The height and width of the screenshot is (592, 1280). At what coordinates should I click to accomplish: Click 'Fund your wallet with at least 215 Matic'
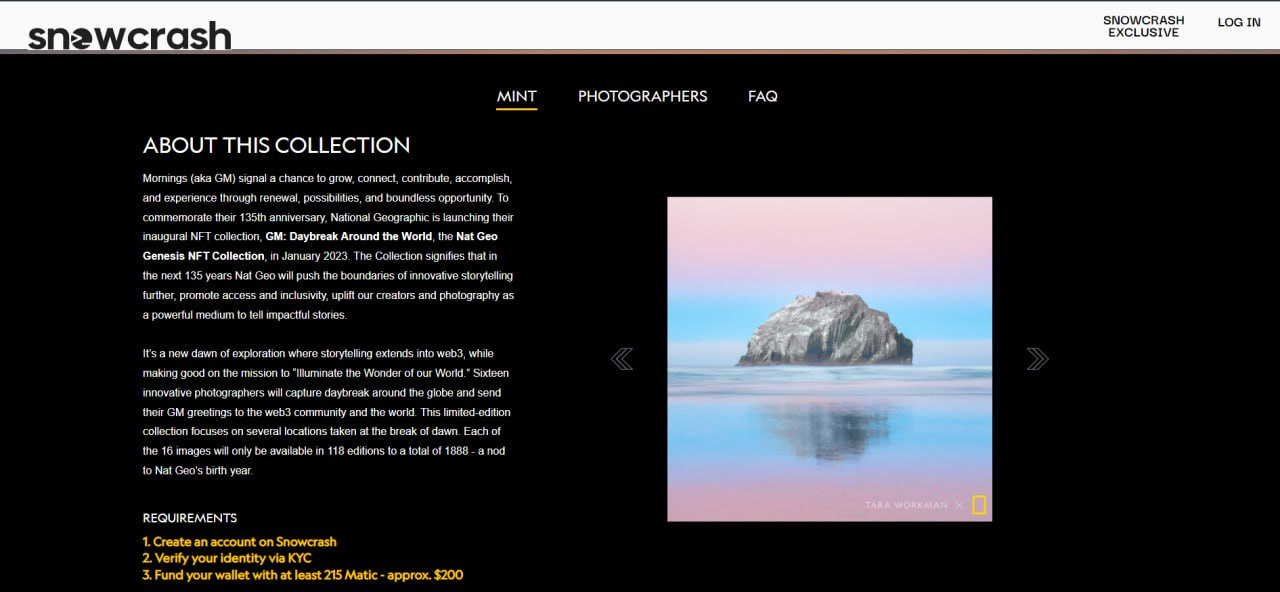point(303,575)
